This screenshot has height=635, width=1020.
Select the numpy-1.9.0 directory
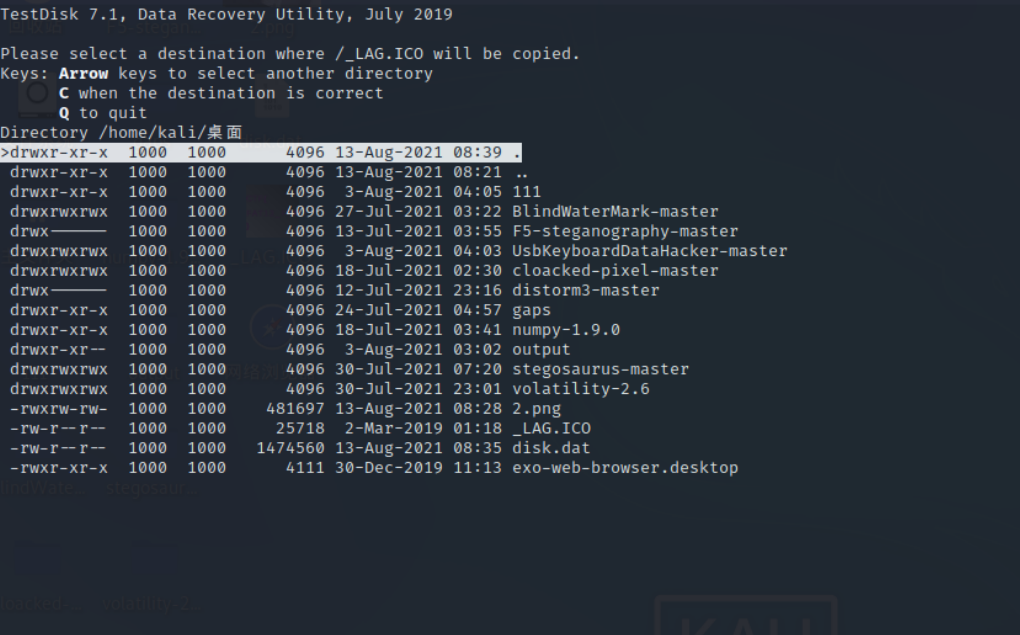pos(565,329)
